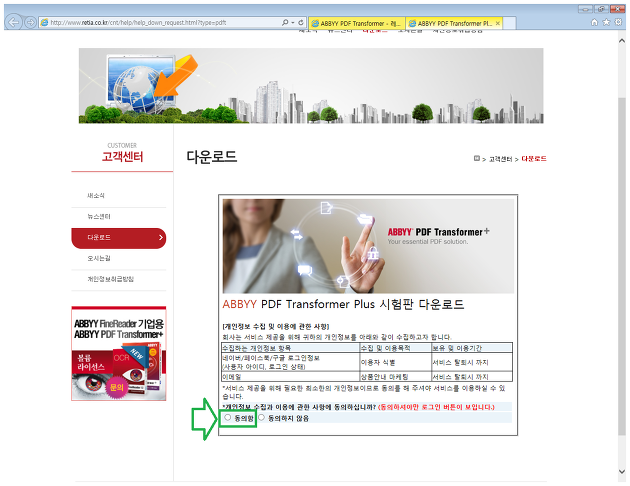Click 다운로드 in the breadcrumb

coord(534,159)
